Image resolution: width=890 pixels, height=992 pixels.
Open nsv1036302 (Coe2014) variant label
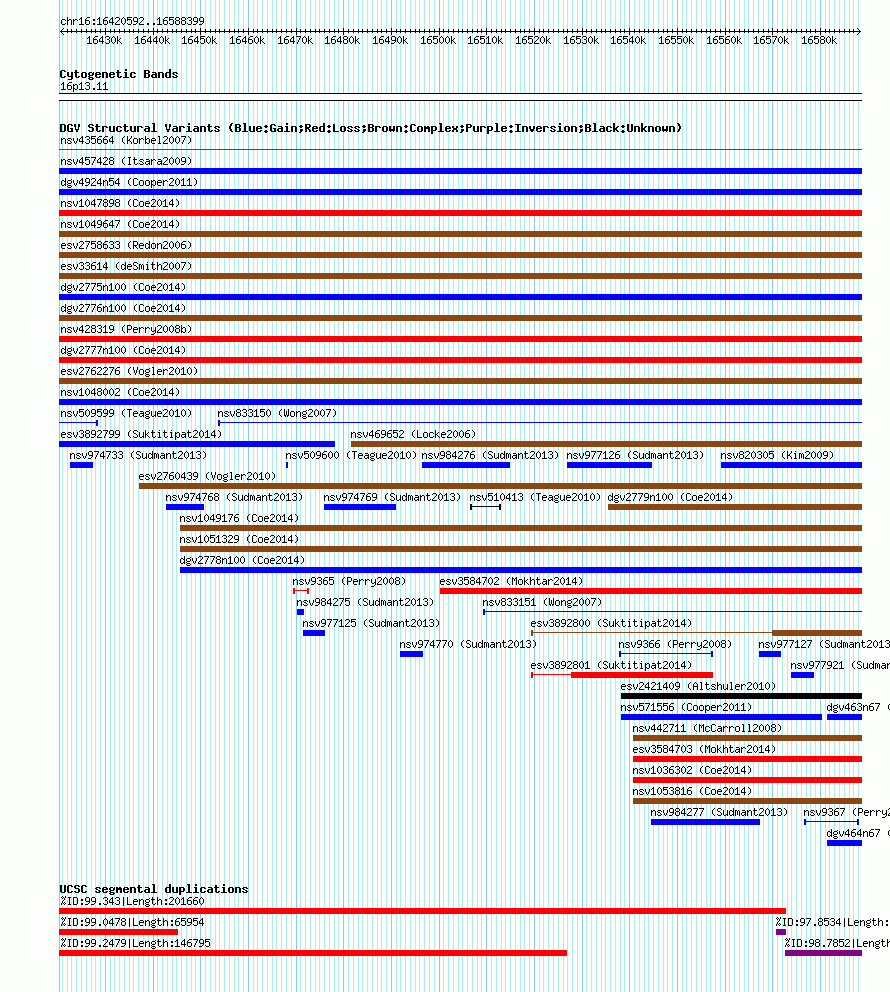[692, 770]
